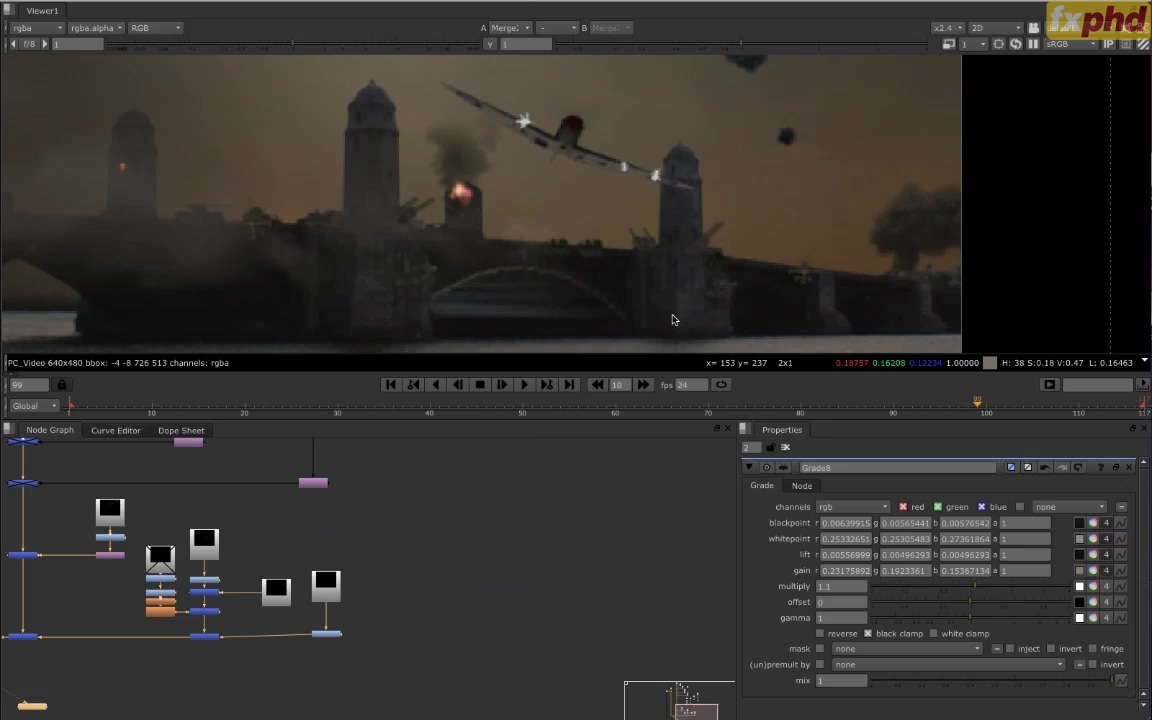The width and height of the screenshot is (1152, 720).
Task: Open curve animation menu for gamma
Action: 1120,618
